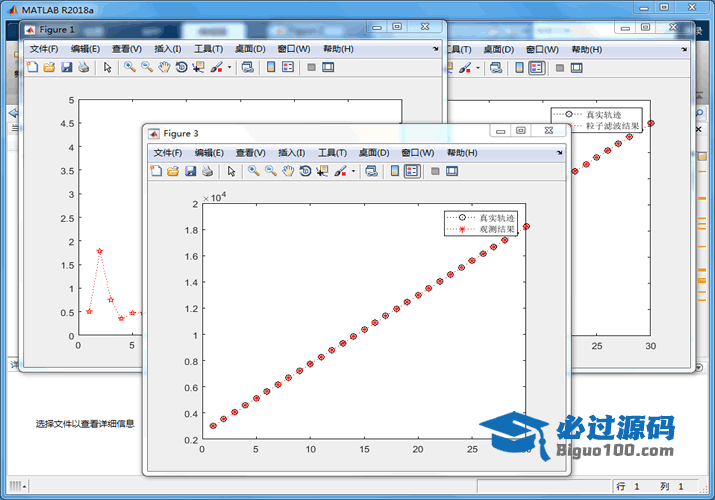Insert Colorbar icon in Figure 3

[x=395, y=171]
